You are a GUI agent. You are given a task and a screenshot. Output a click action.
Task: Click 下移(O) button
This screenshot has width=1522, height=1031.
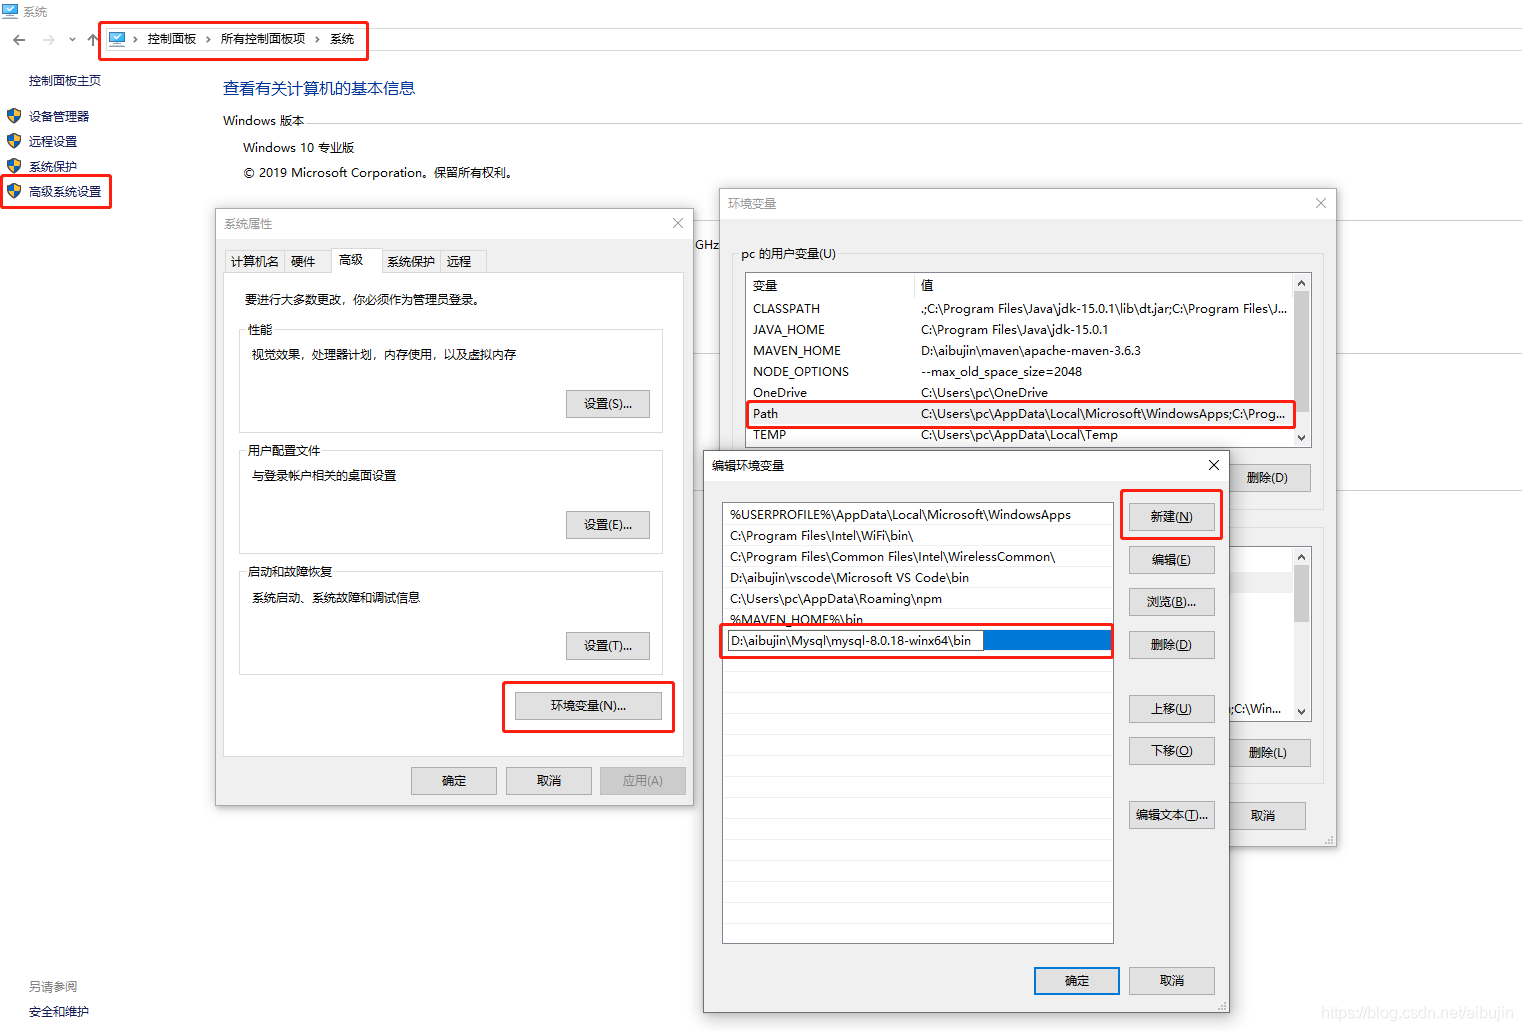point(1171,751)
